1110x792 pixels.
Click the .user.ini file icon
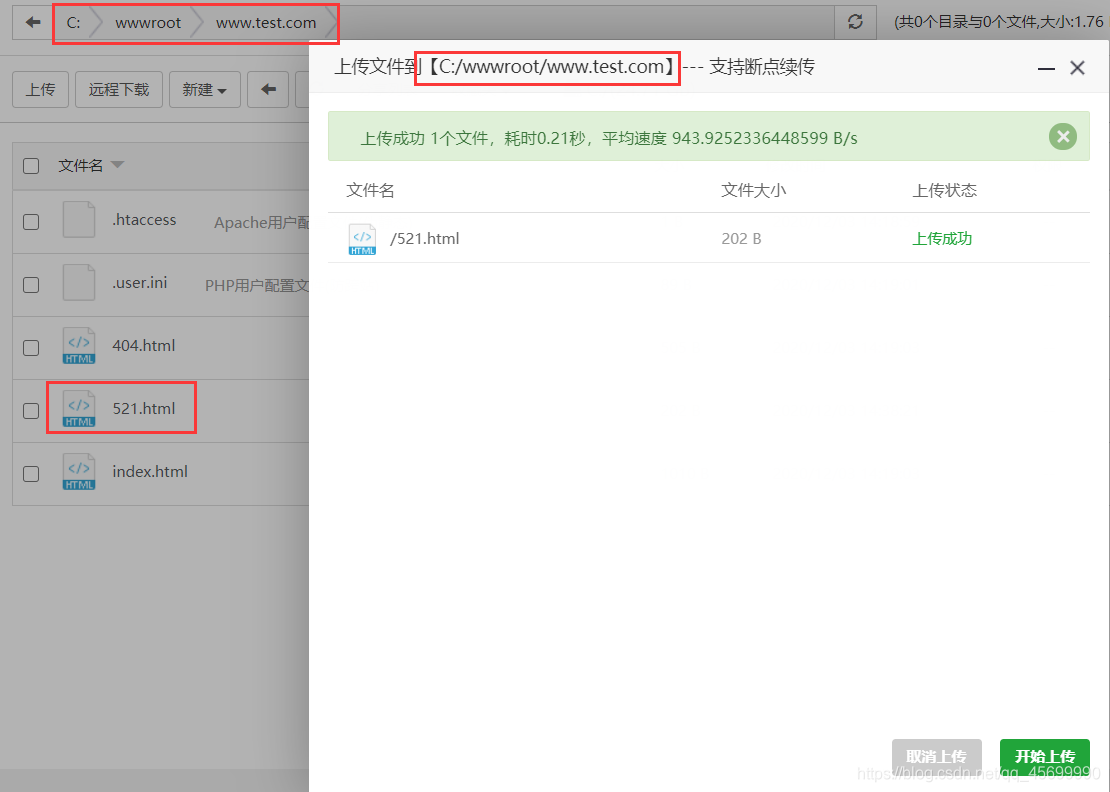(79, 282)
